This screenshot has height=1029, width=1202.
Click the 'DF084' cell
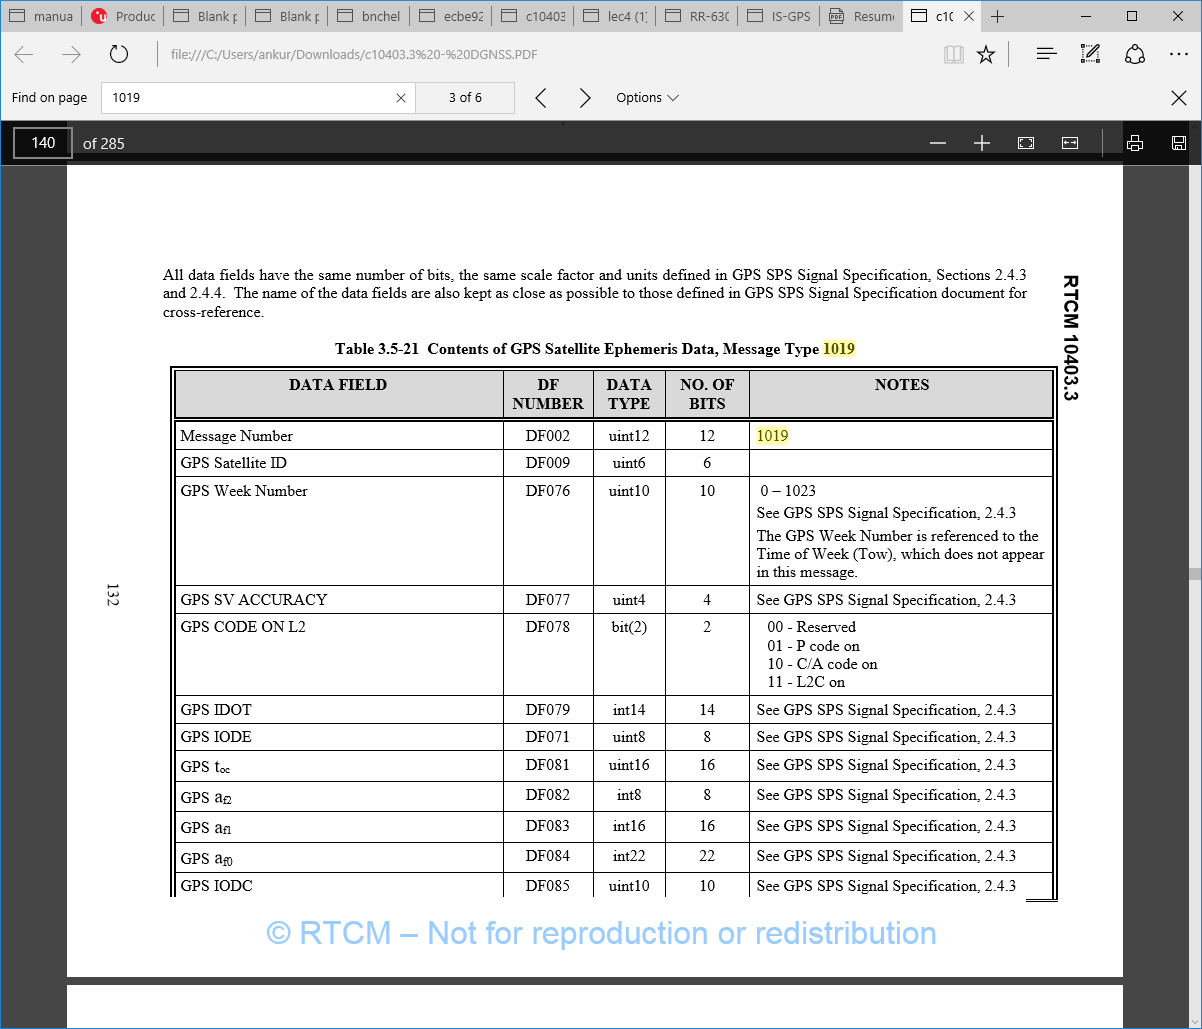click(x=548, y=856)
